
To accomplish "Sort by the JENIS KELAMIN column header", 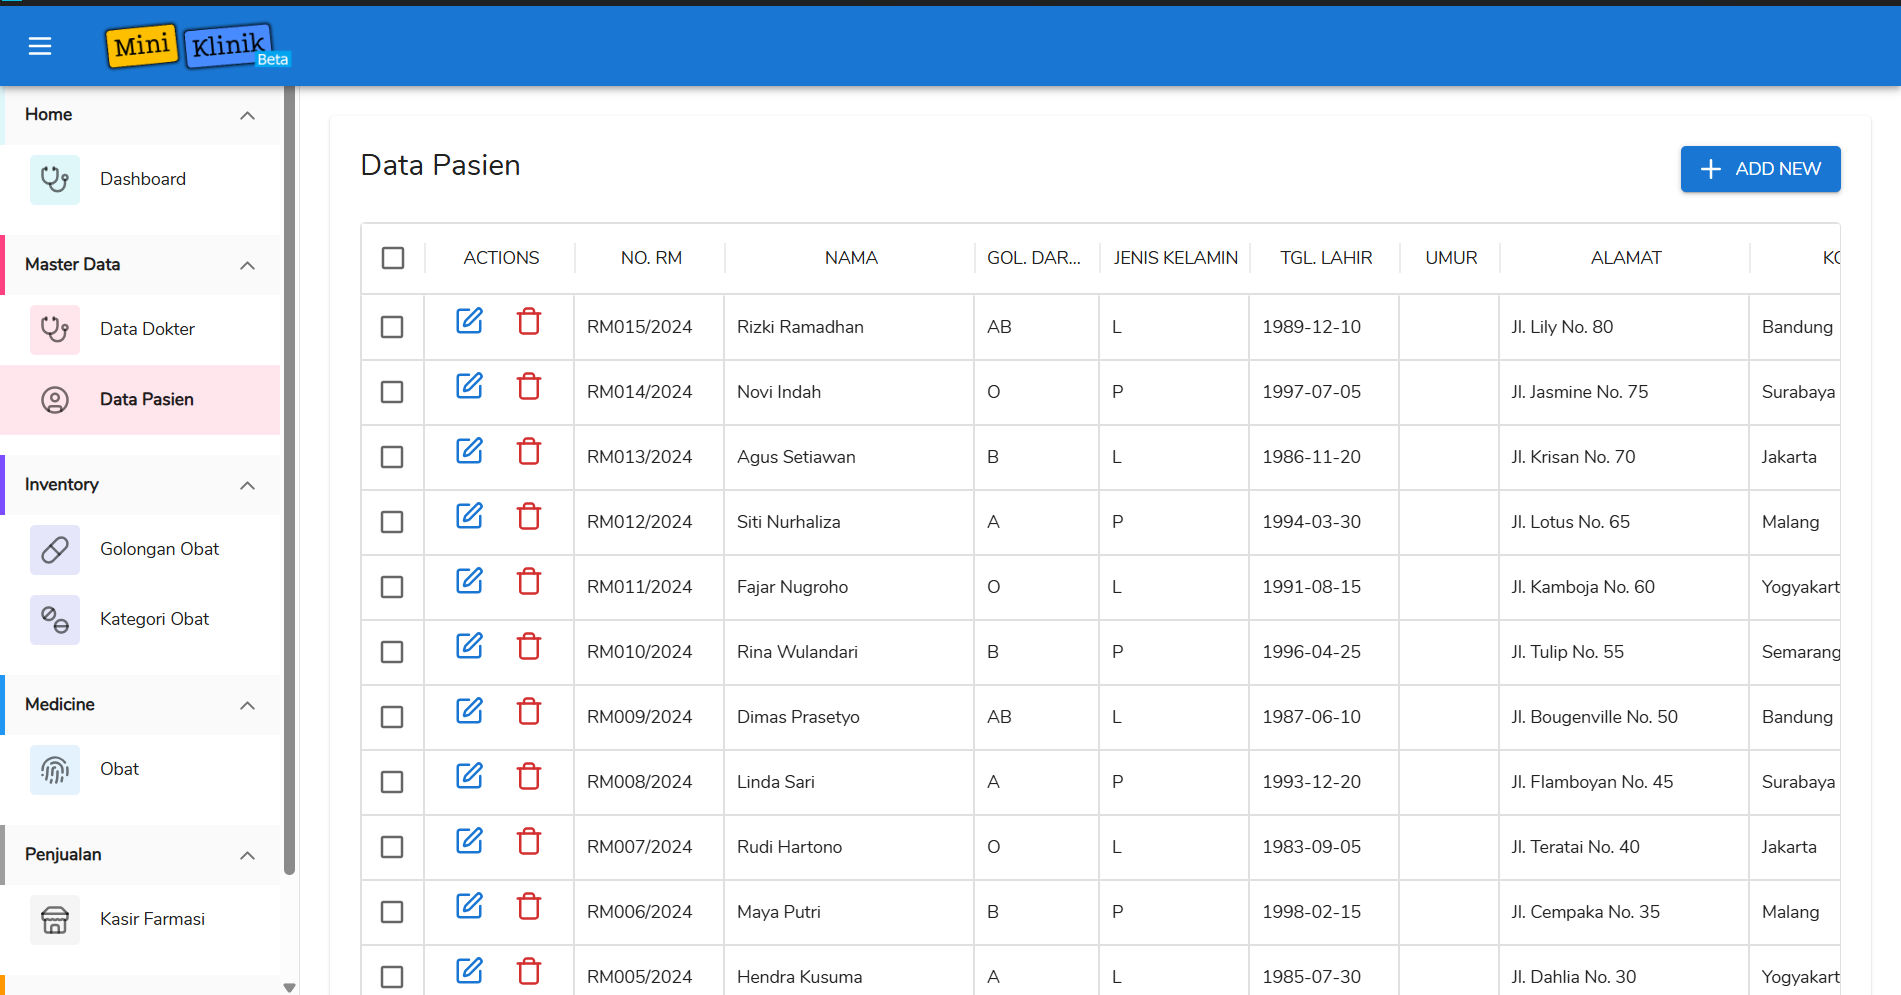I will pyautogui.click(x=1175, y=258).
